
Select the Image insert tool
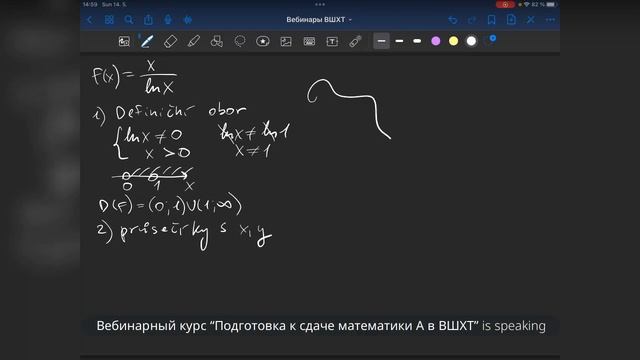click(x=286, y=41)
